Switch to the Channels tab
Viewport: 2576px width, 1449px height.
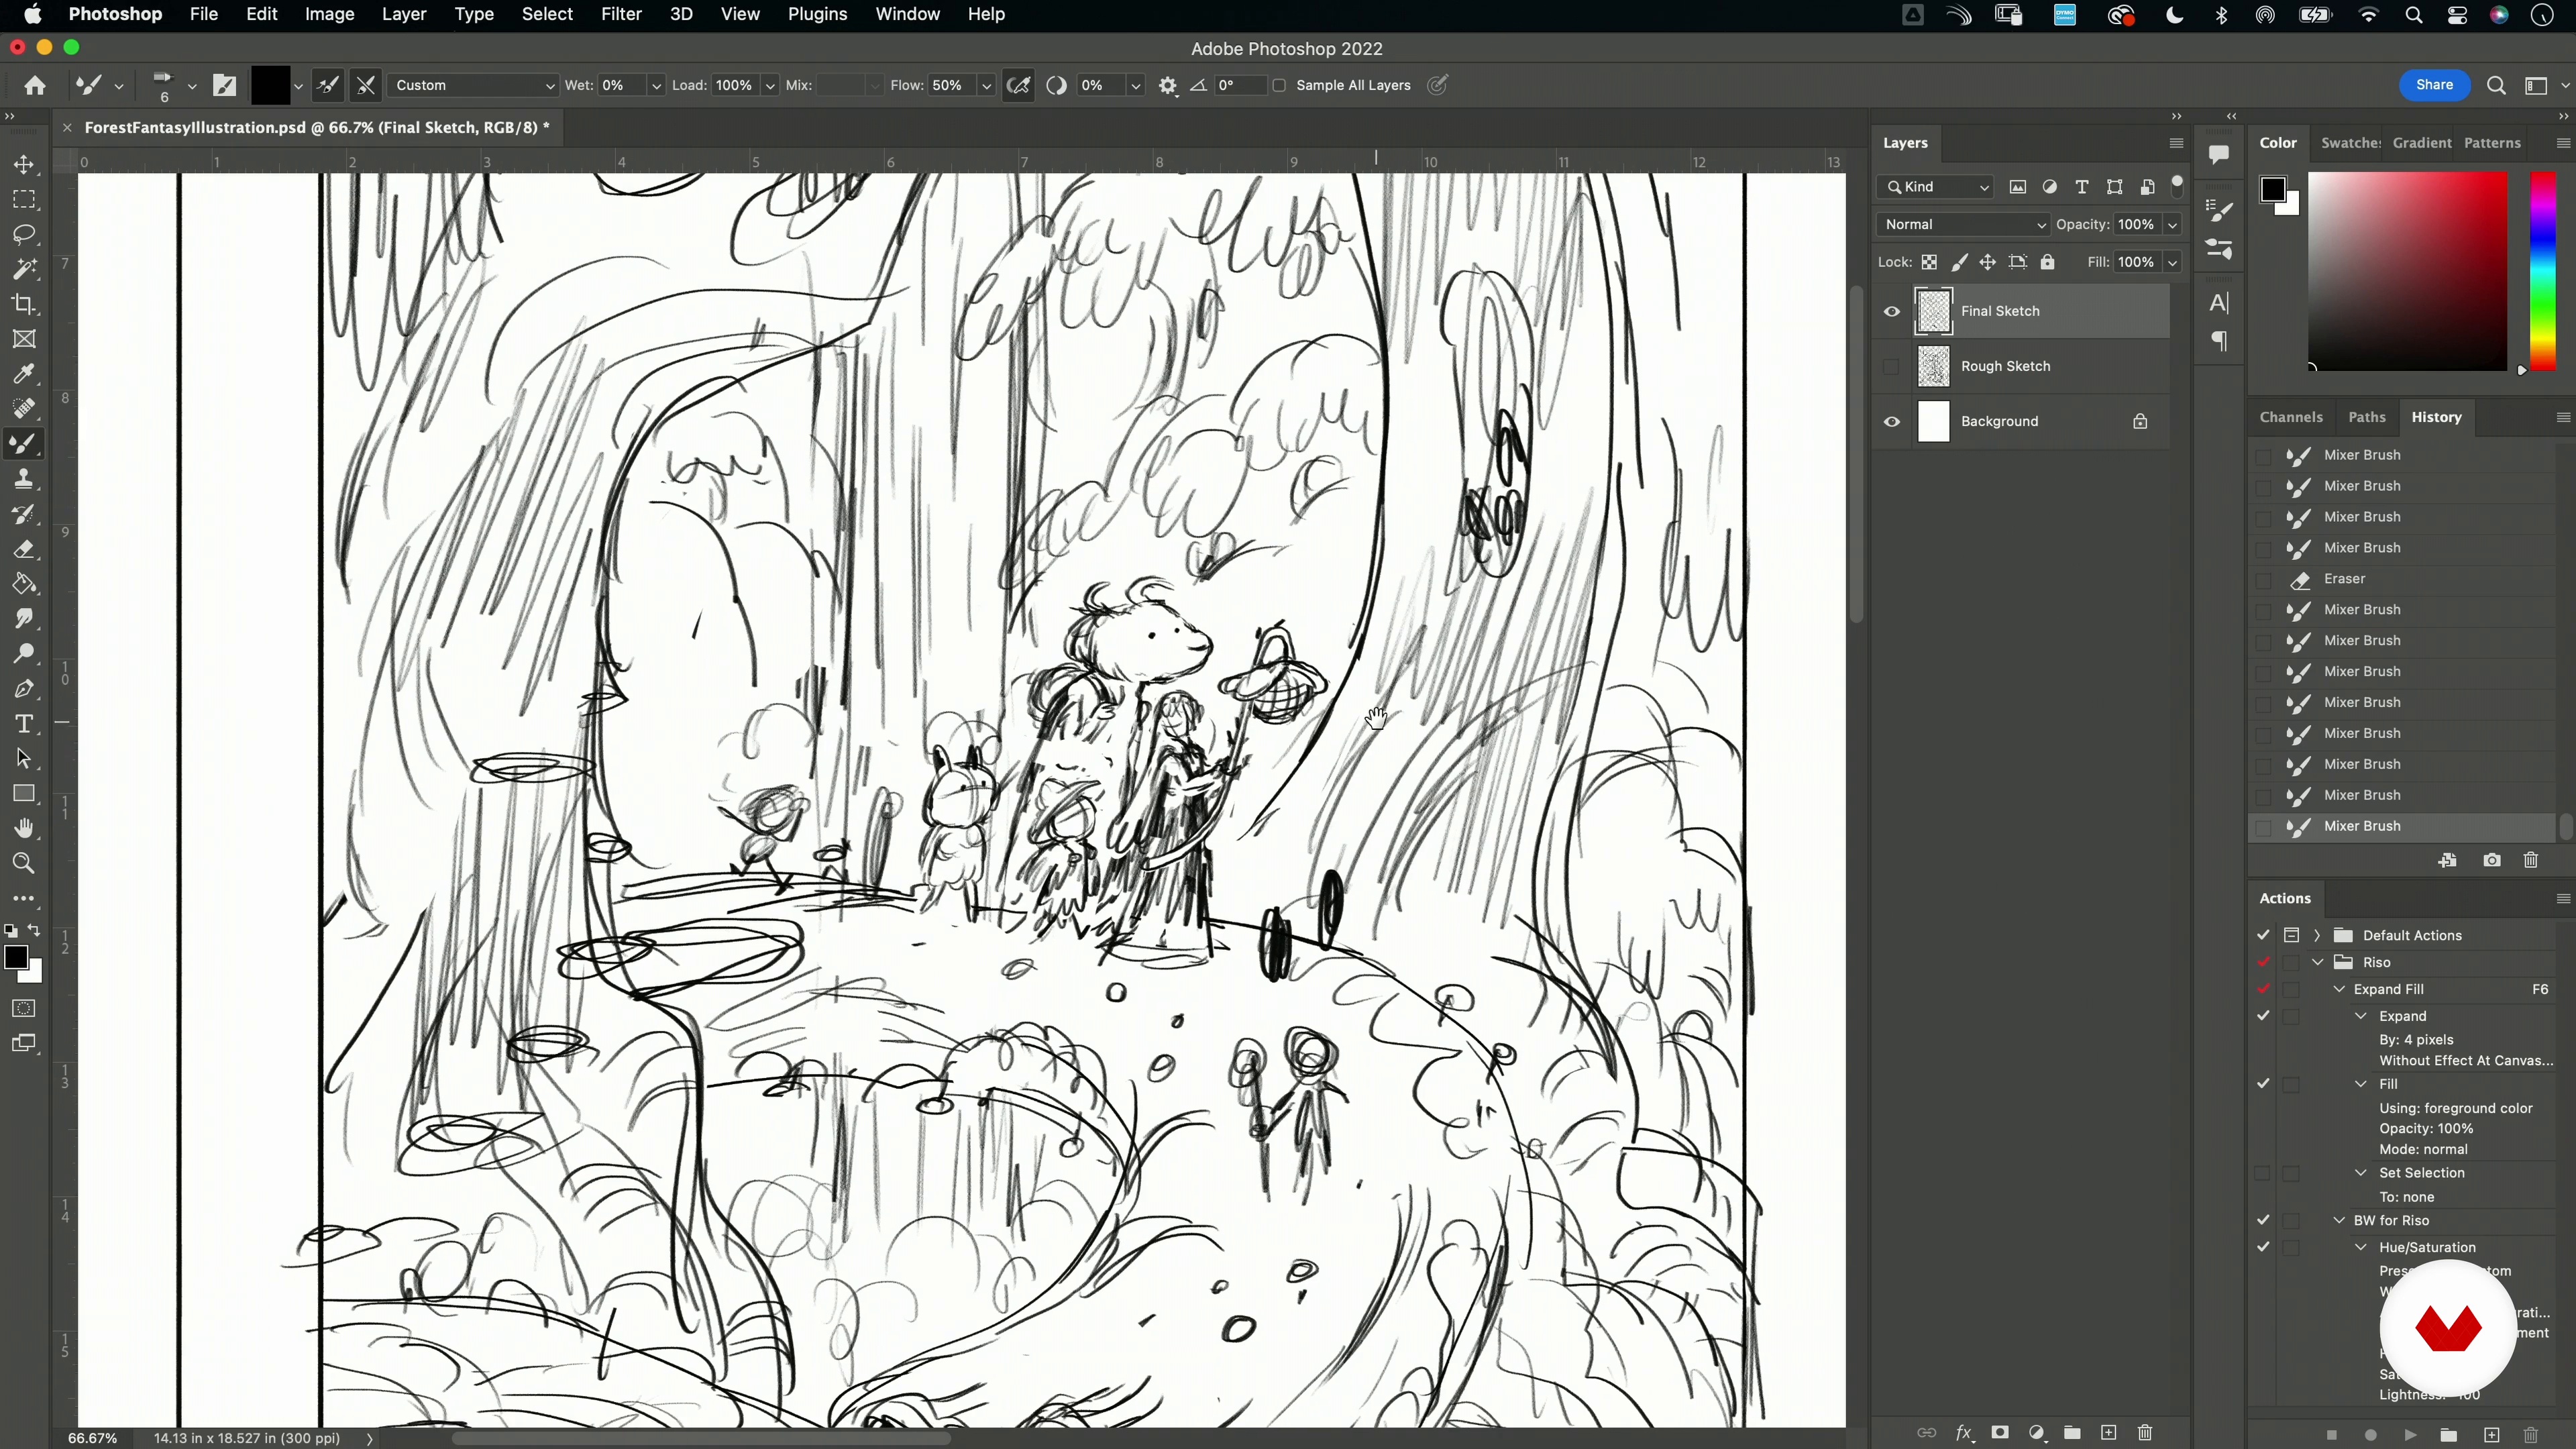(2291, 417)
